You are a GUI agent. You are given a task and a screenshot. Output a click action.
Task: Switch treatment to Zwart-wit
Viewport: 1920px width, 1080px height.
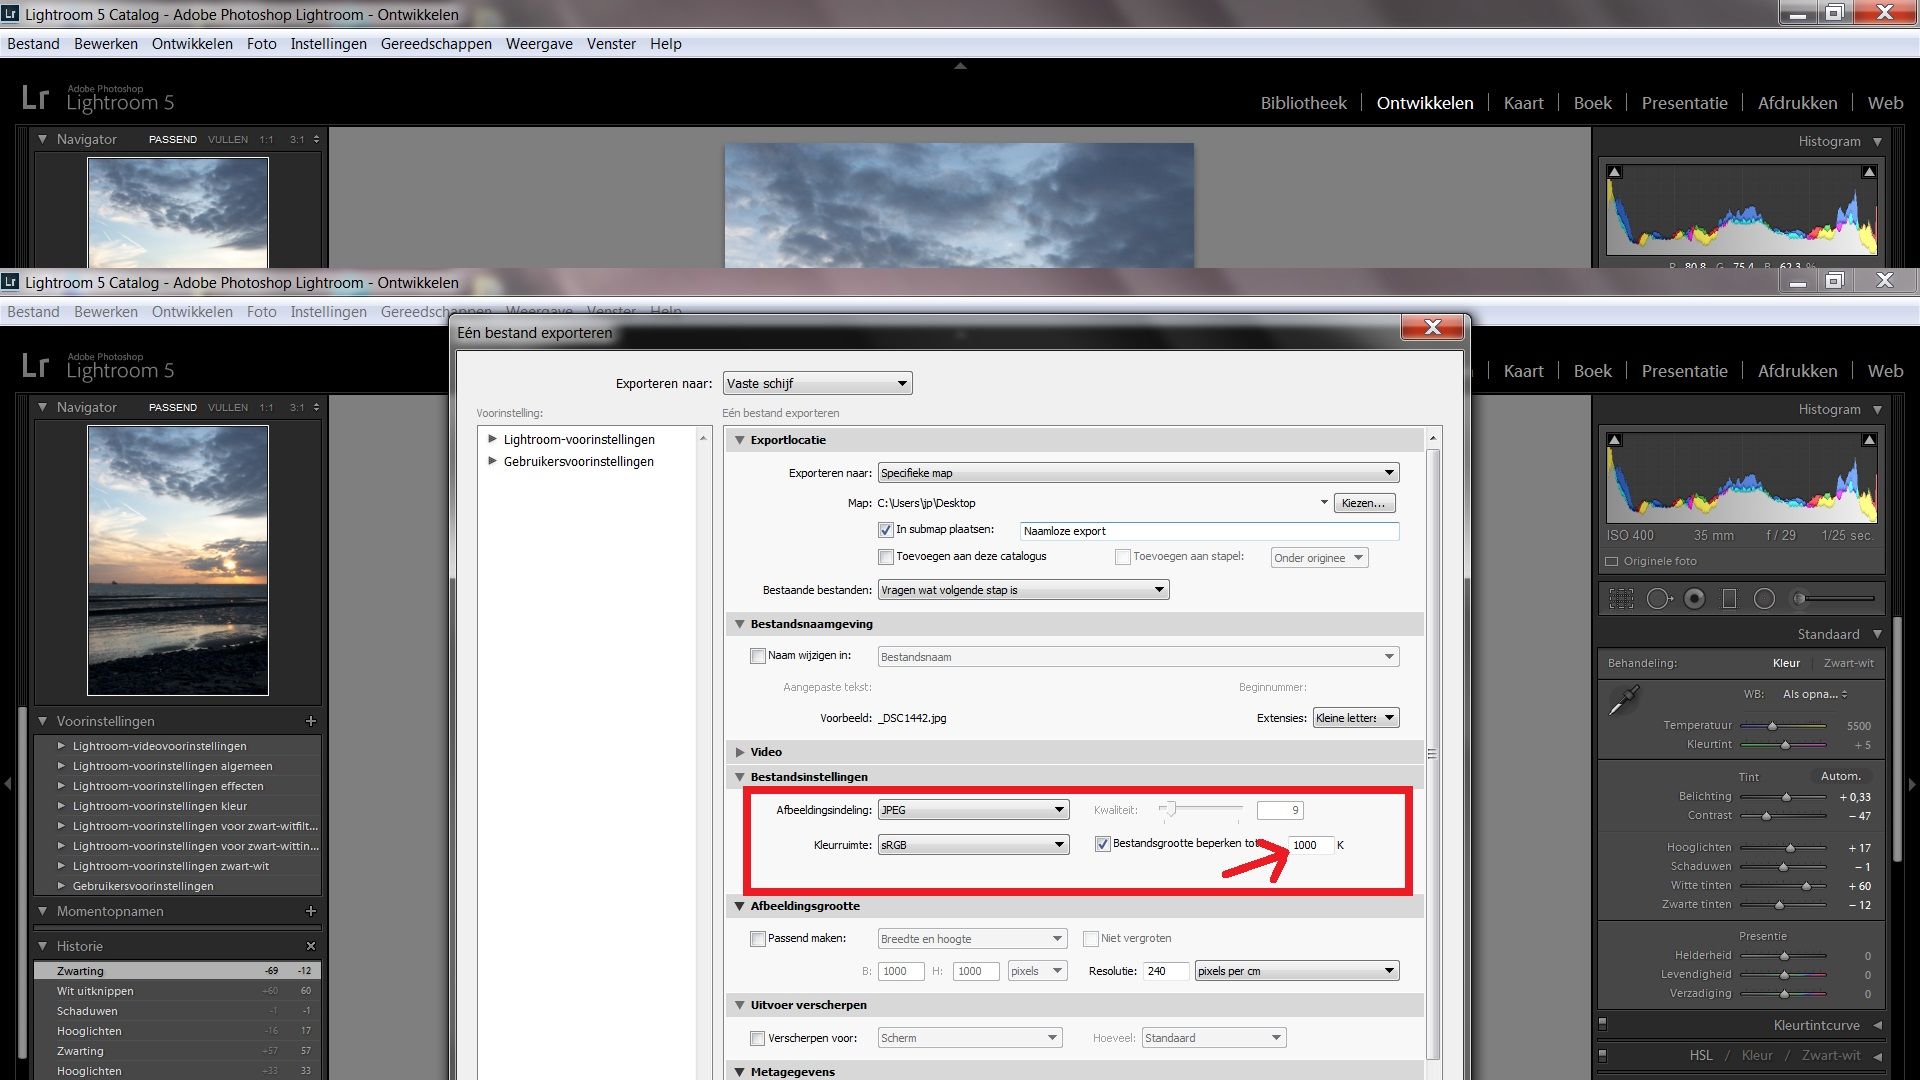(1848, 663)
